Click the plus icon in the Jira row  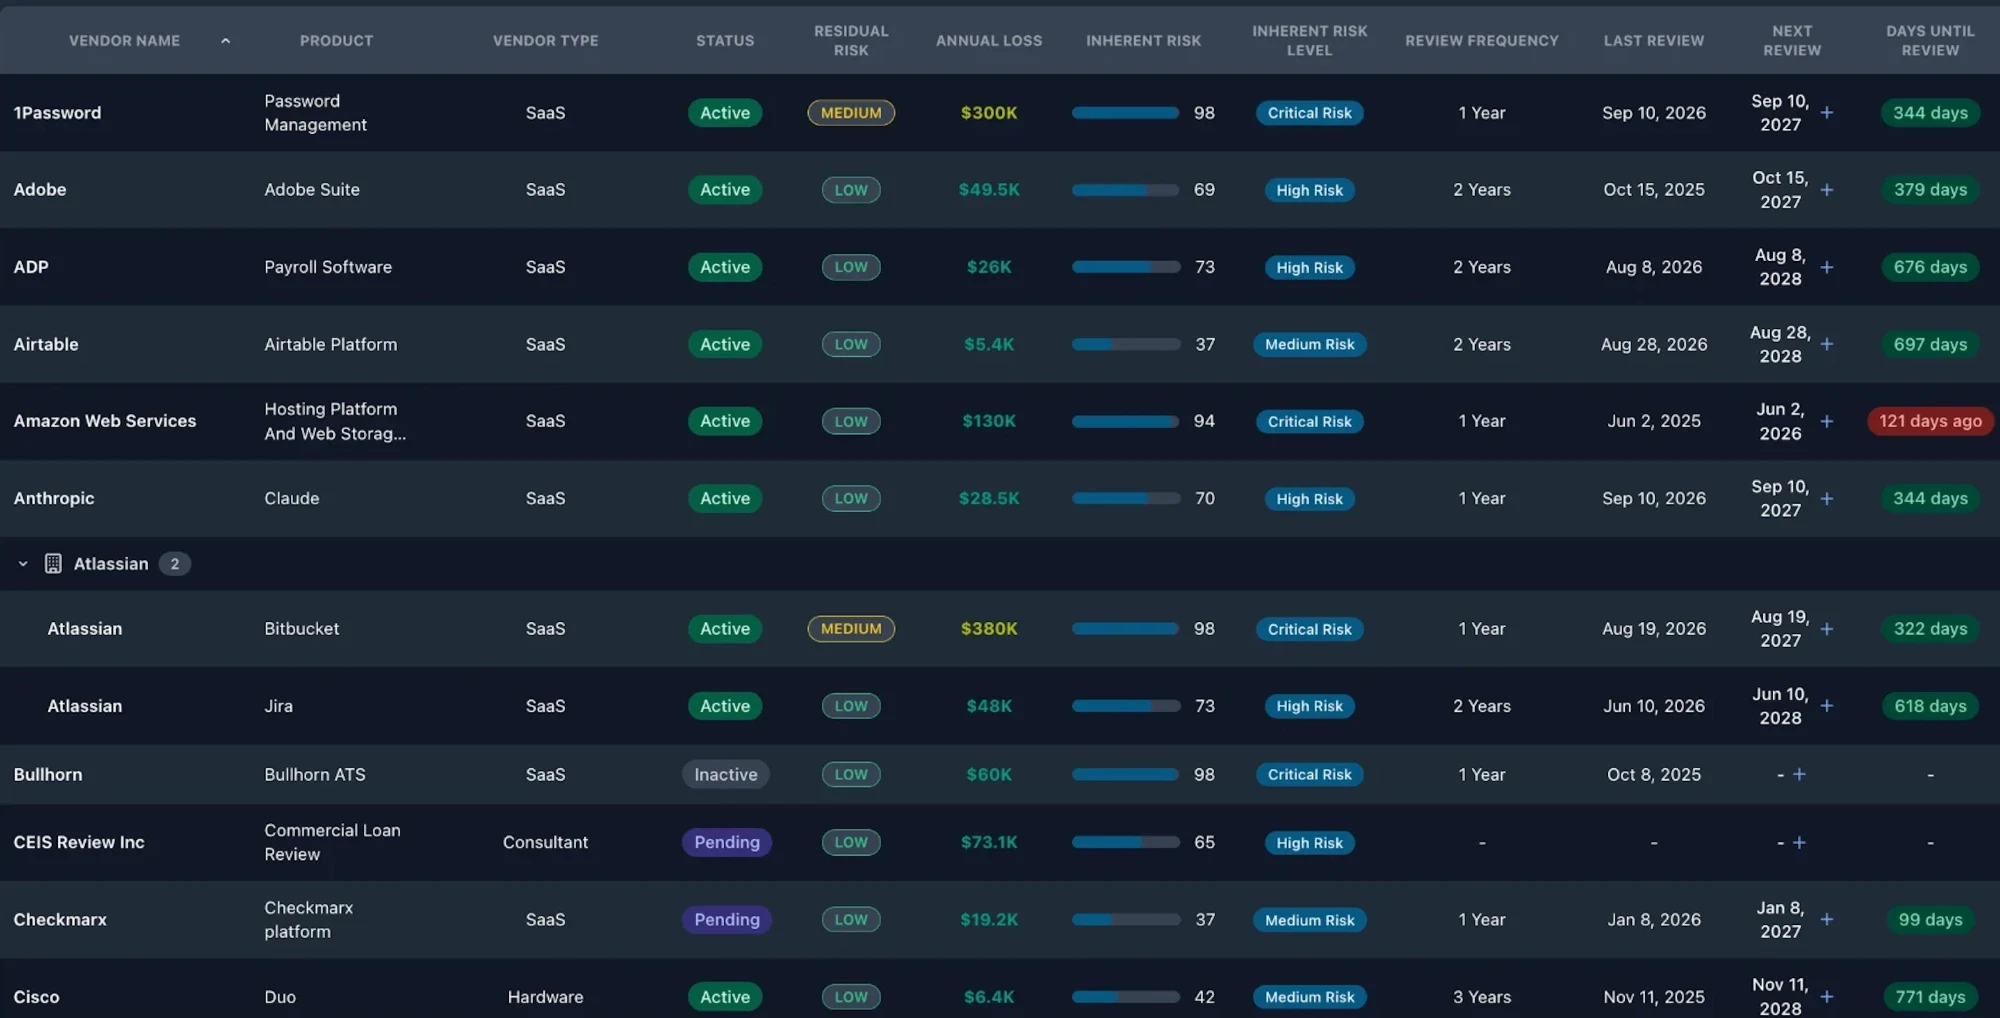point(1826,706)
